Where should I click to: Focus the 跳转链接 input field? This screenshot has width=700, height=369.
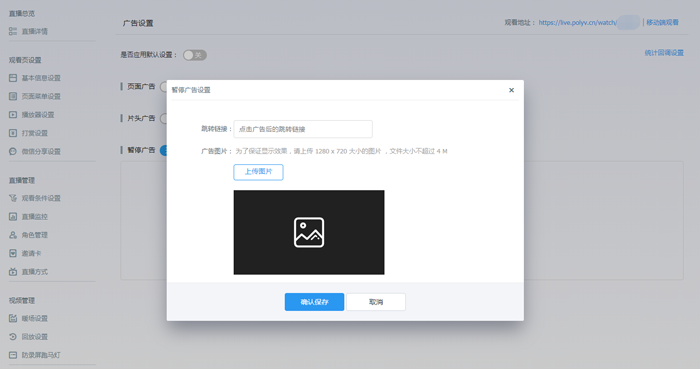[303, 129]
